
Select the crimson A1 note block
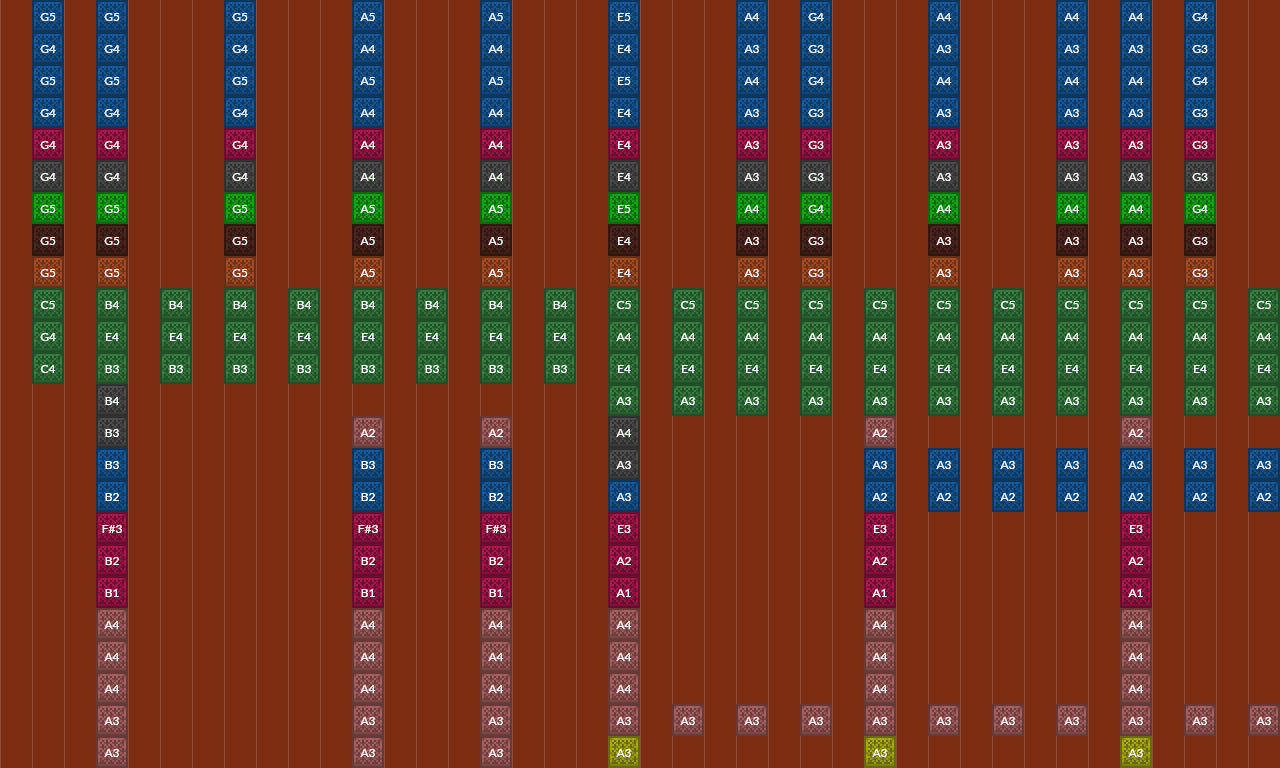(x=624, y=593)
